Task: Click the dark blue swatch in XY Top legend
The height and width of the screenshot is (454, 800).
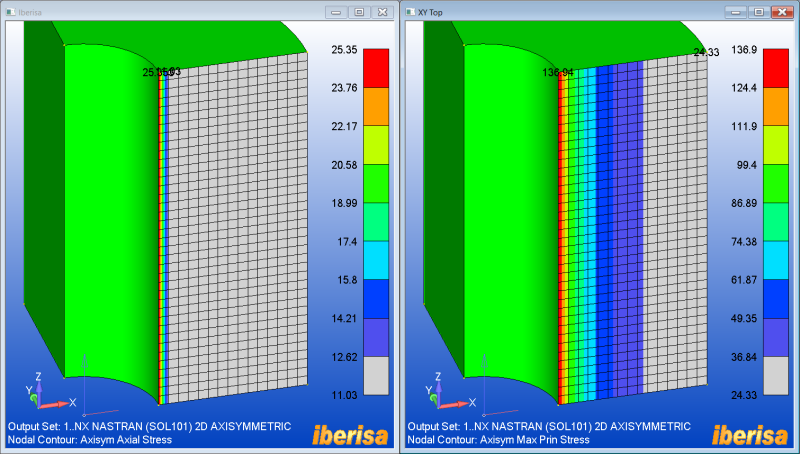Action: (x=776, y=299)
